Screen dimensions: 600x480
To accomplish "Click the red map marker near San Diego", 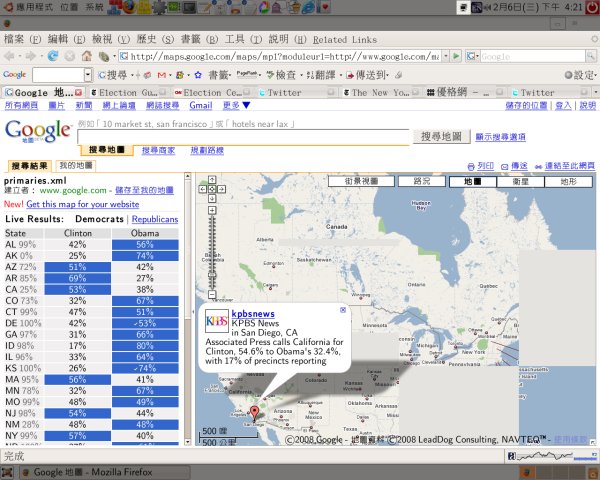I will point(254,414).
